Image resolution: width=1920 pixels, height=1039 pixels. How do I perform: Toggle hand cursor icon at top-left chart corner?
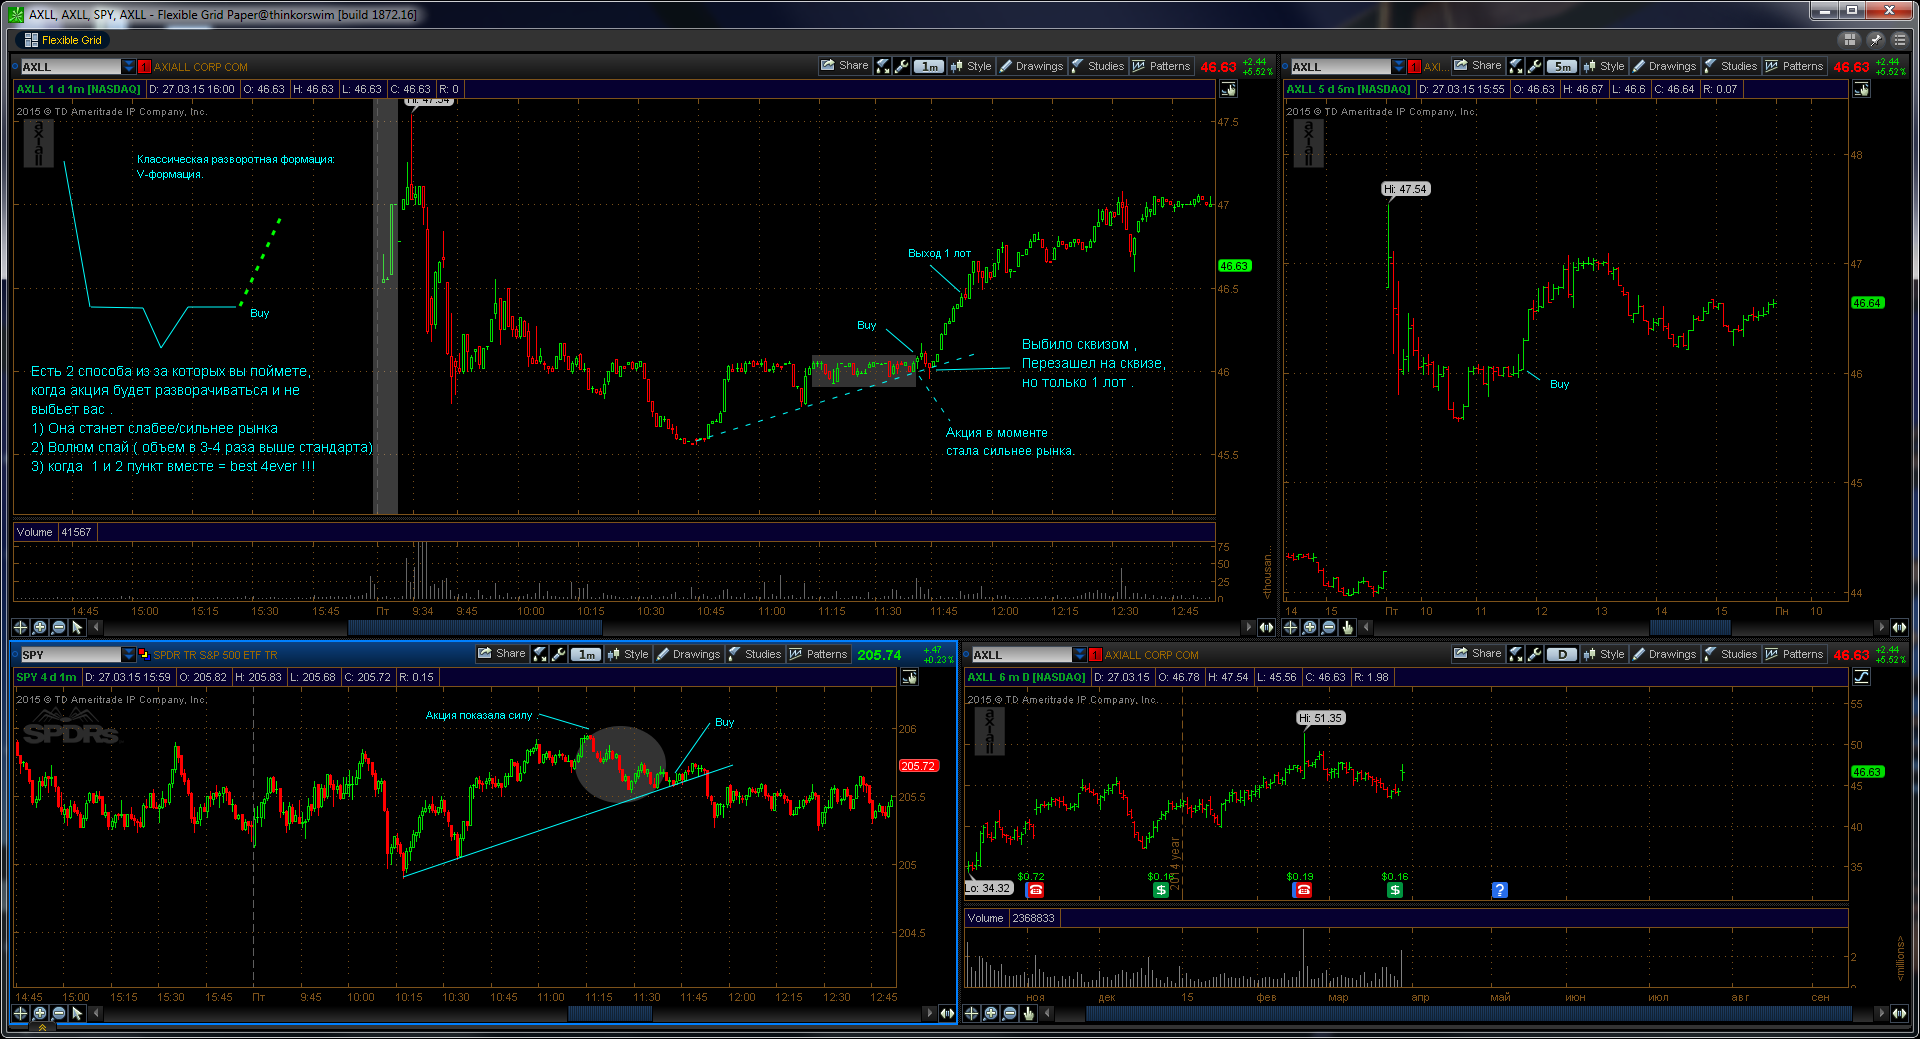(1228, 89)
